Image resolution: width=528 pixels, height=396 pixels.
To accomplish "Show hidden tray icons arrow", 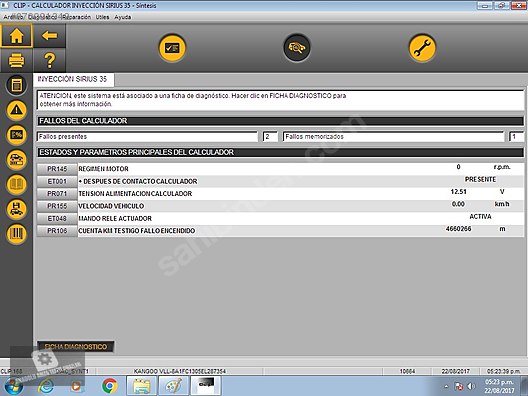I will pyautogui.click(x=446, y=386).
